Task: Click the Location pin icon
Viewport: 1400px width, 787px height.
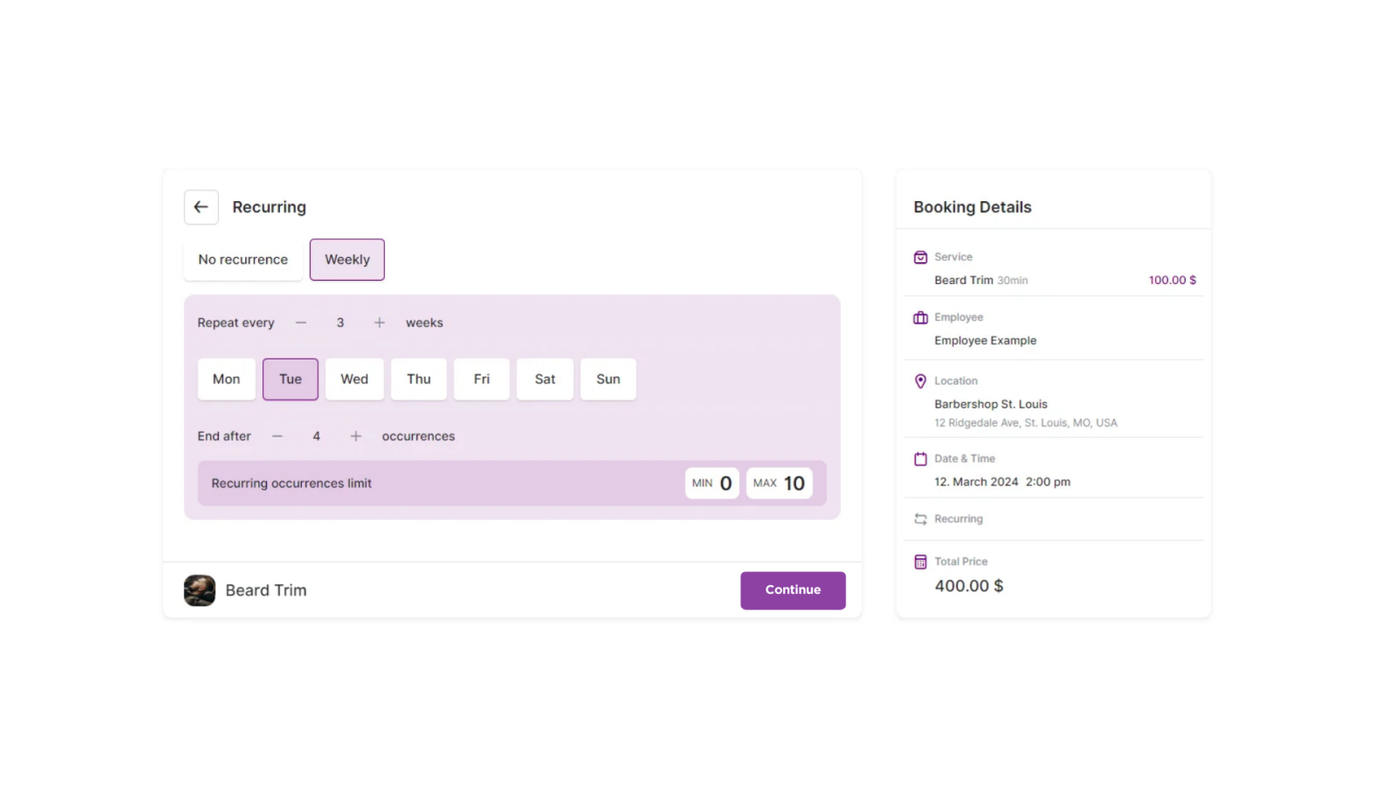Action: click(920, 381)
